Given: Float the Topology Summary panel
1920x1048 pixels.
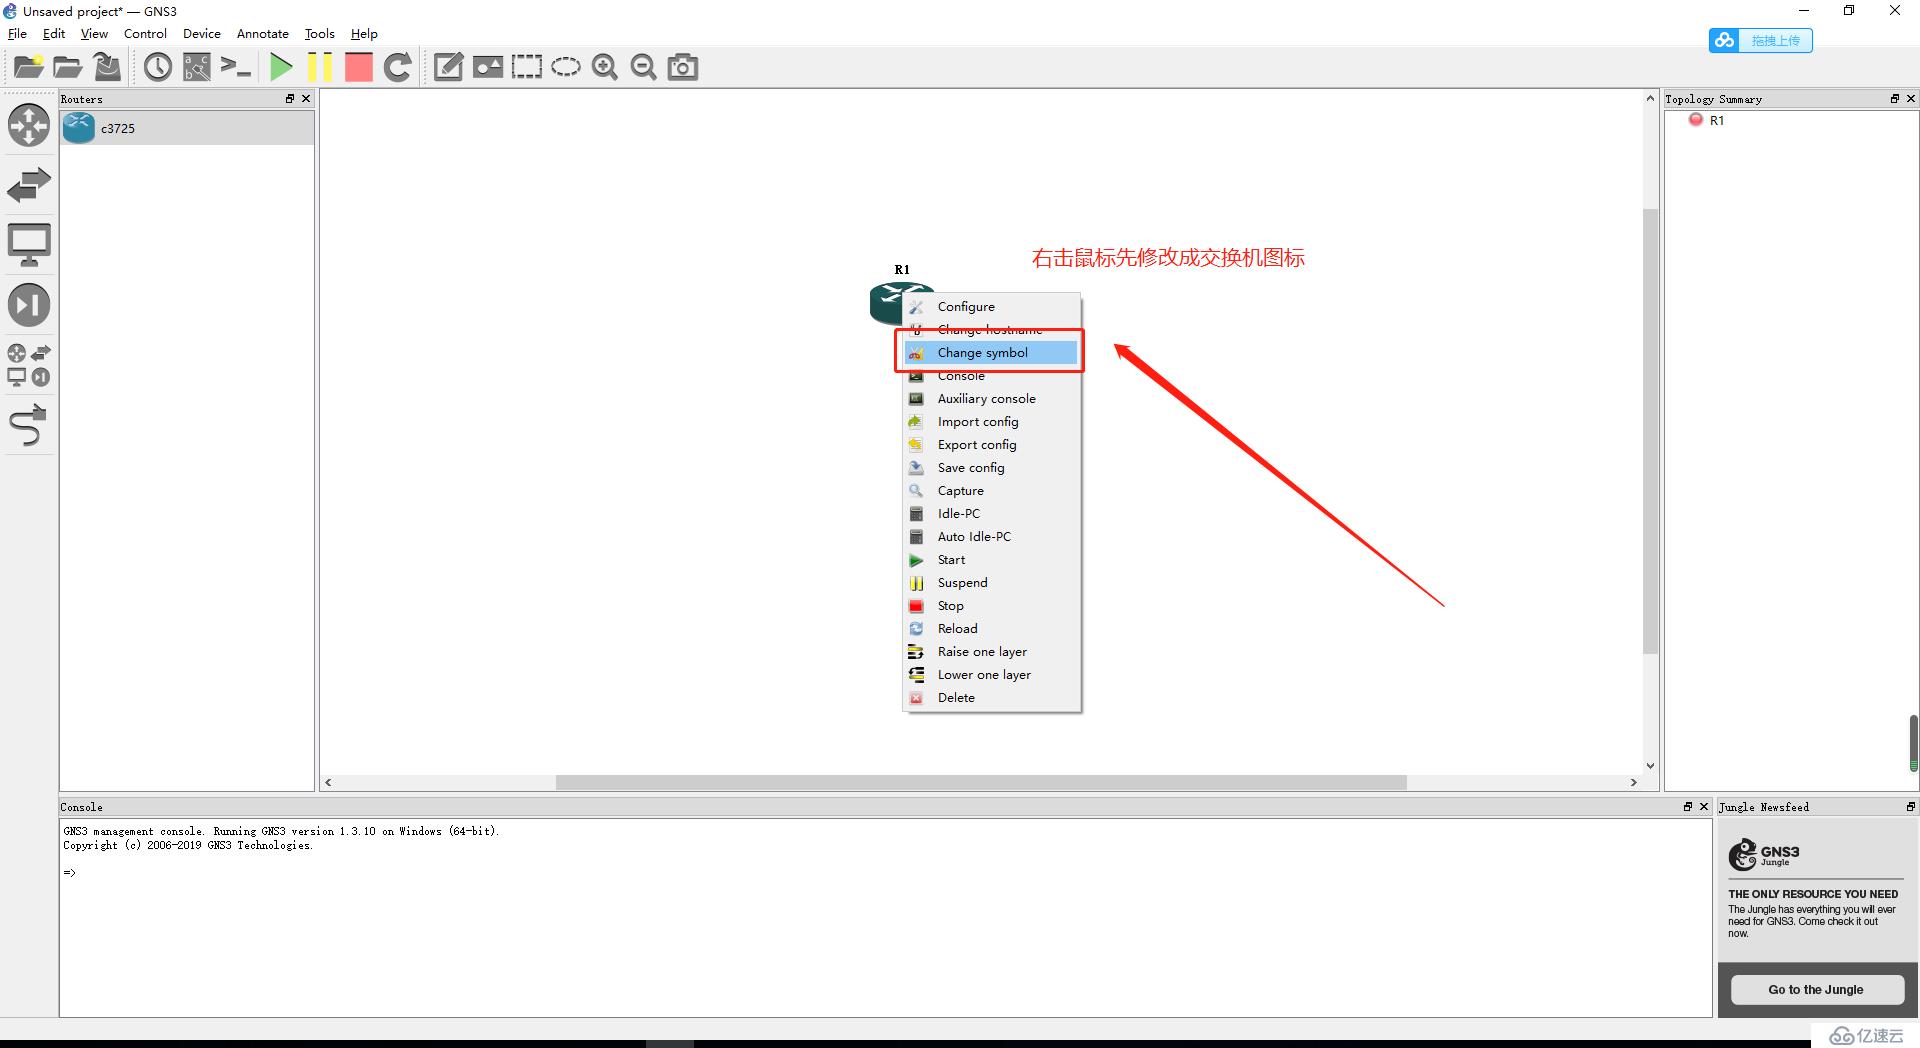Looking at the screenshot, I should coord(1894,99).
